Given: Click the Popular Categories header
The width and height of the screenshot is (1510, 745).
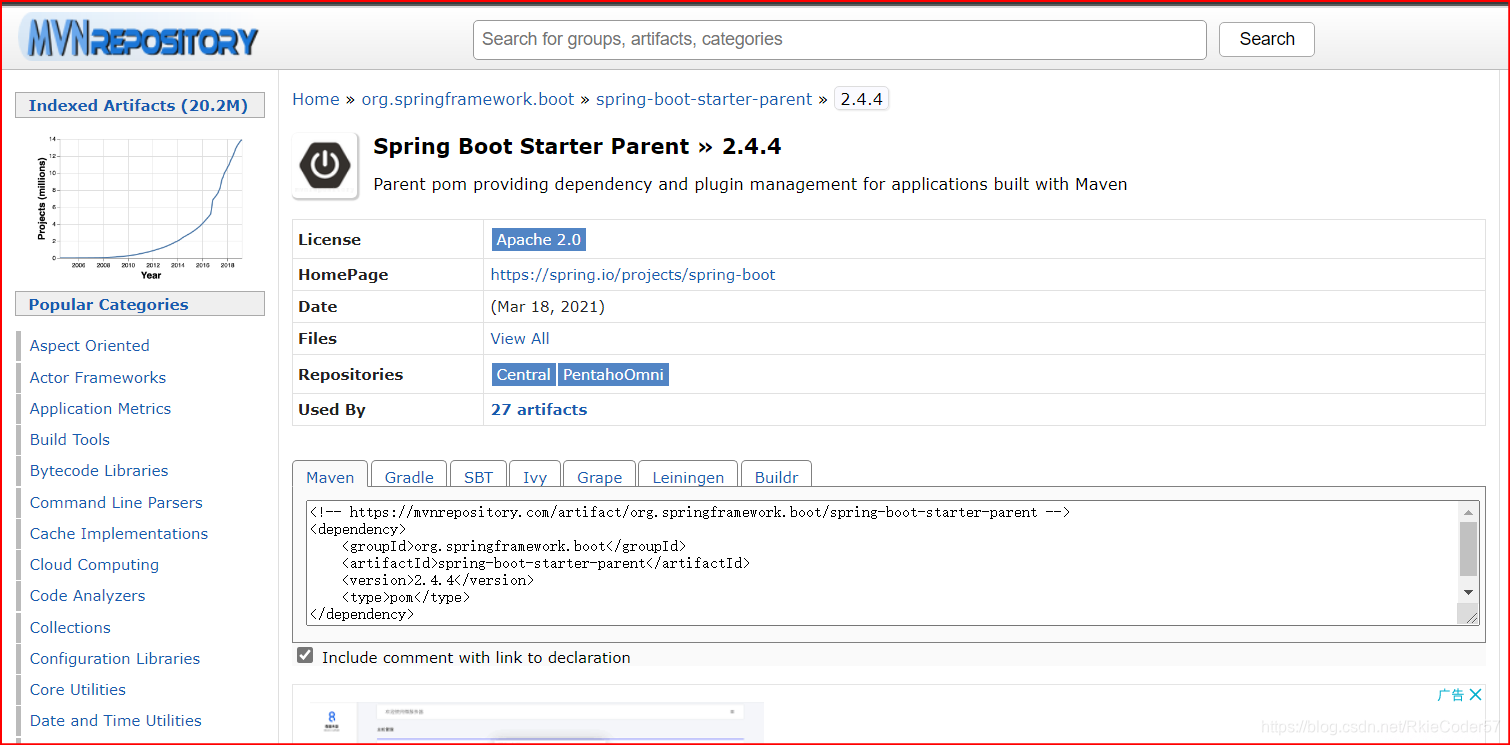Looking at the screenshot, I should click(139, 304).
